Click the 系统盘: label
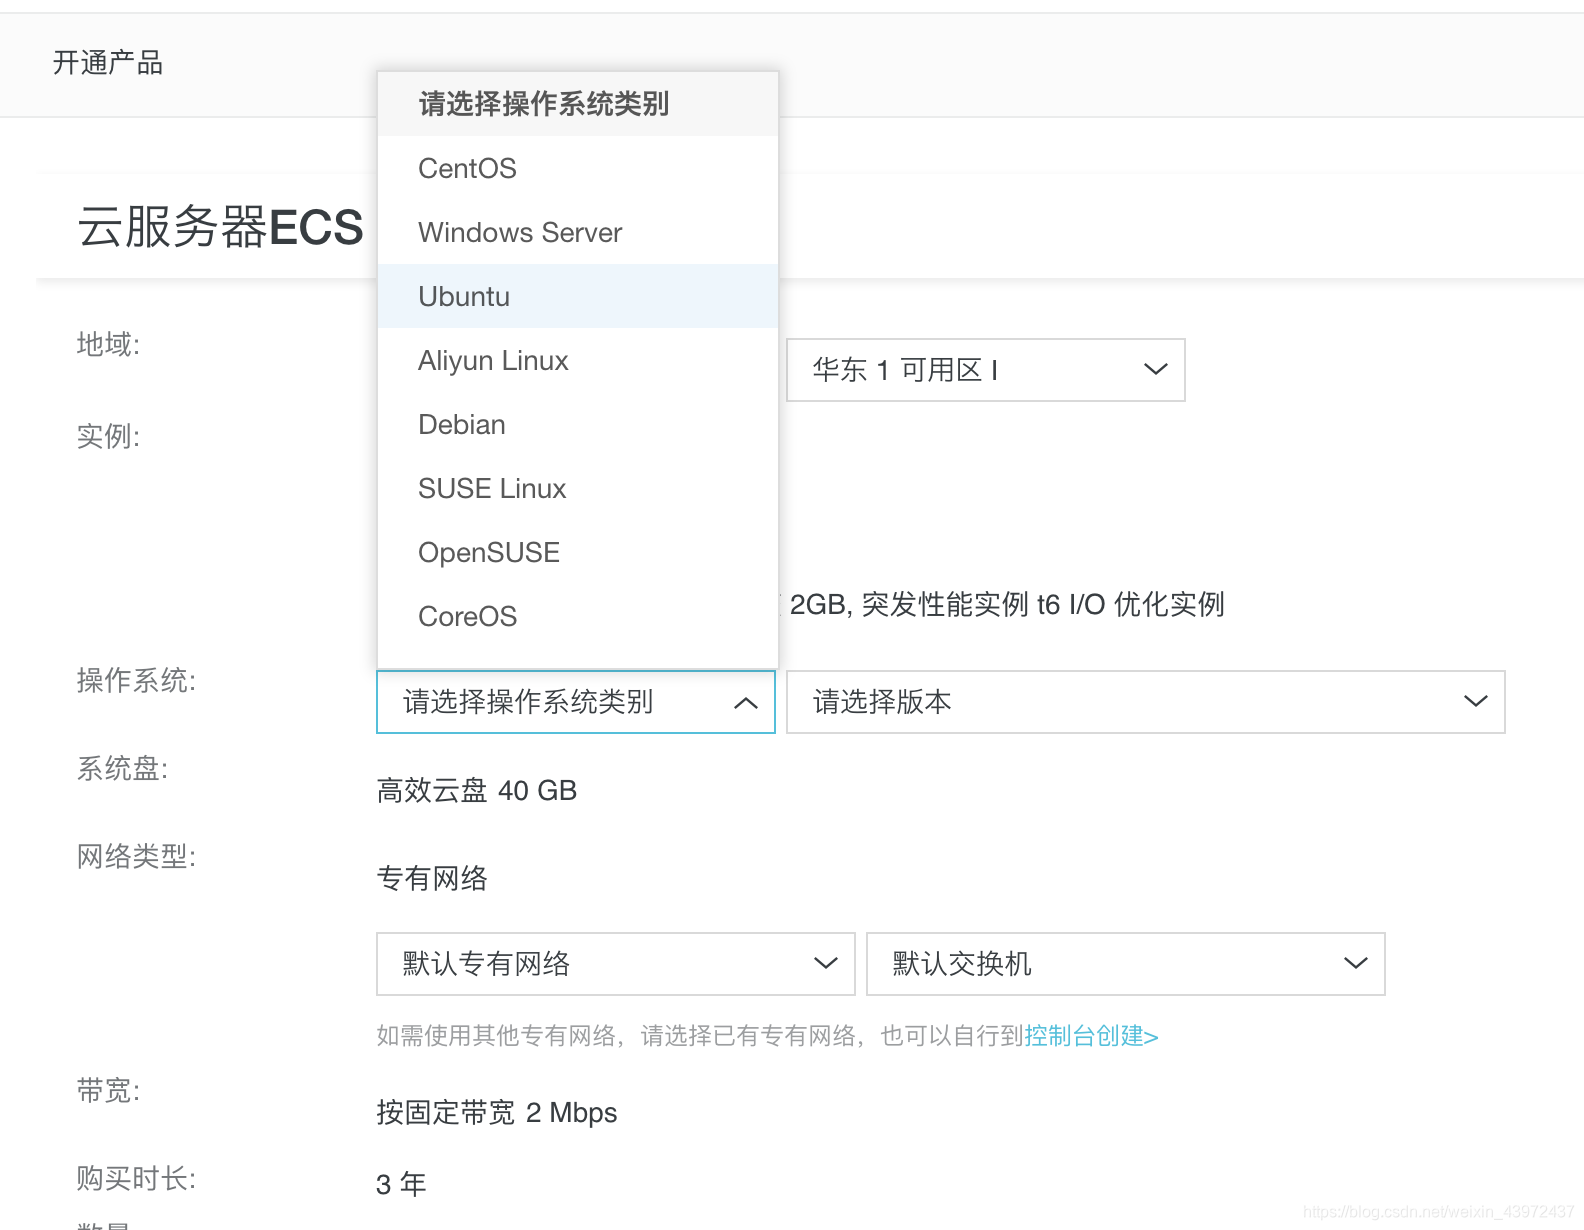The image size is (1584, 1230). 123,769
